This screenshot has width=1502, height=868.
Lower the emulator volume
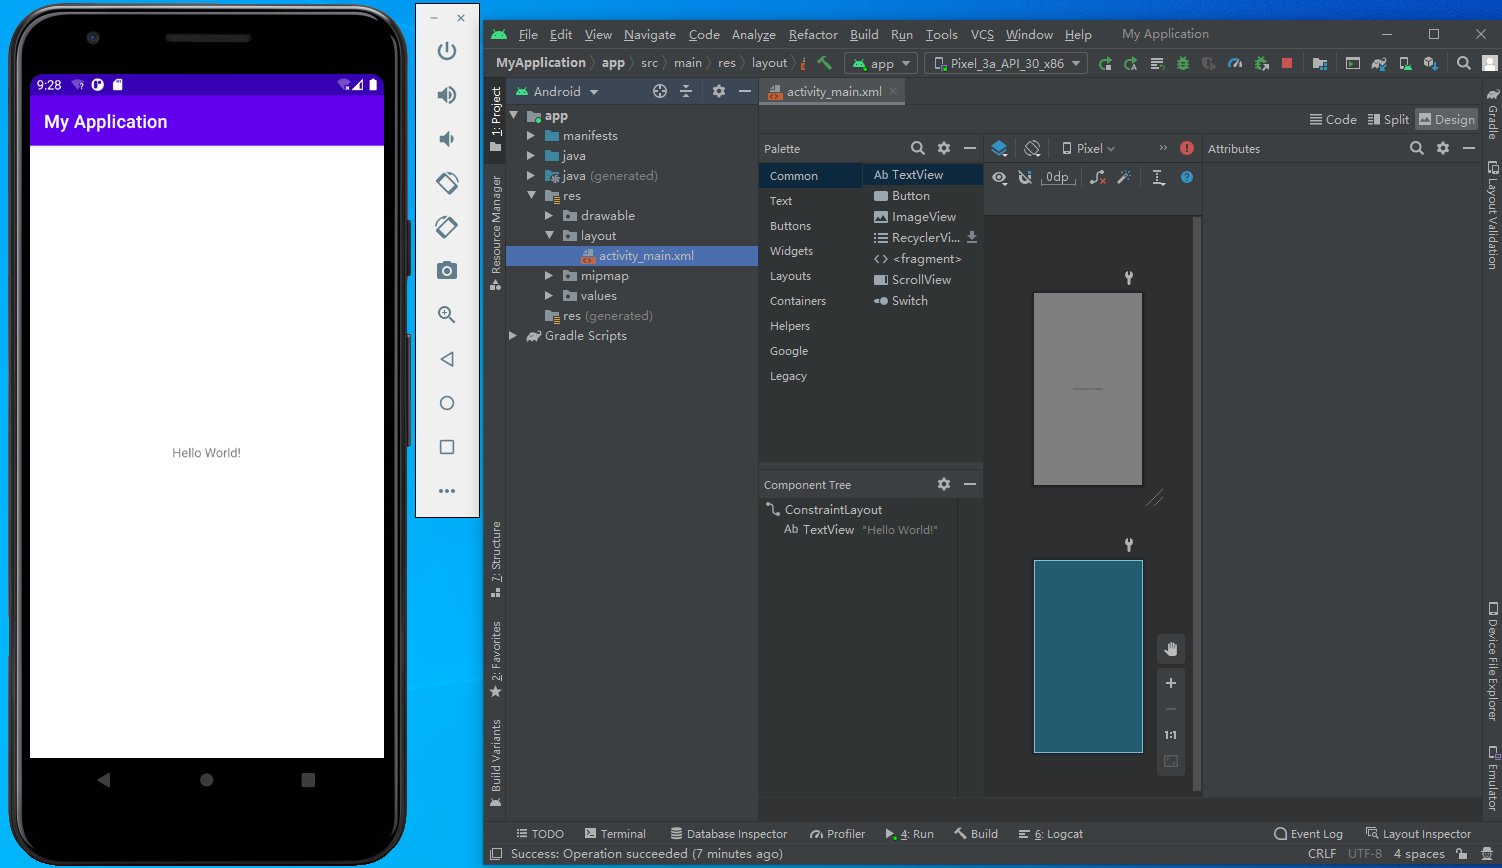point(446,139)
